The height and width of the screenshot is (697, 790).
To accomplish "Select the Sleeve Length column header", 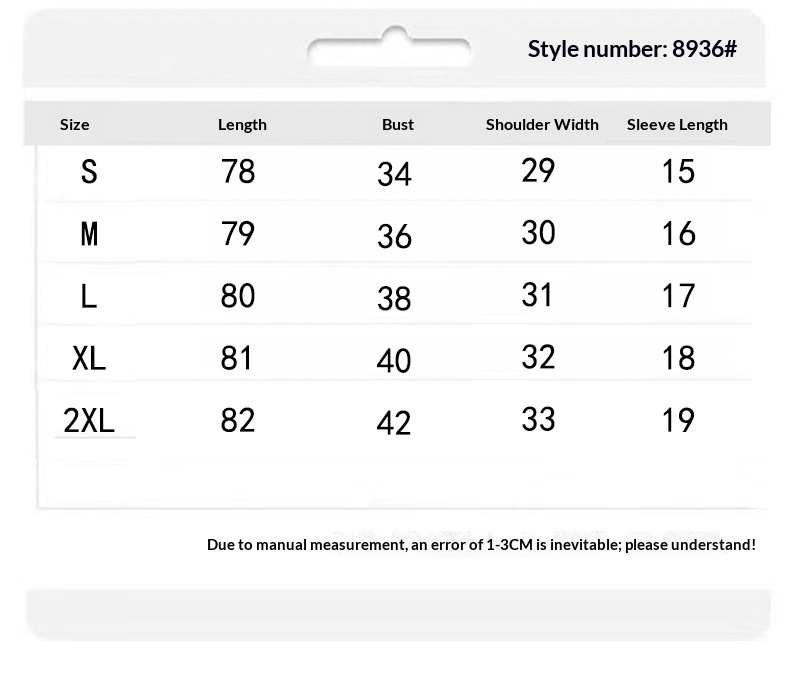I will [x=677, y=124].
